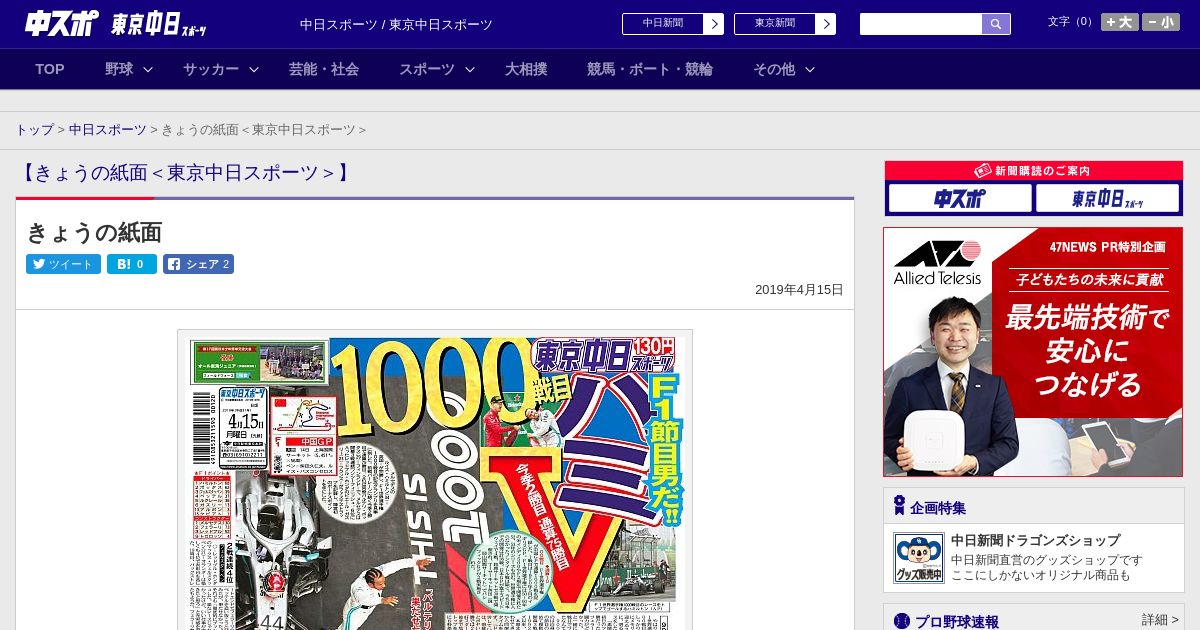Click the 中日スポーツ breadcrumb link
Screen dimensions: 1200x630
[x=107, y=130]
